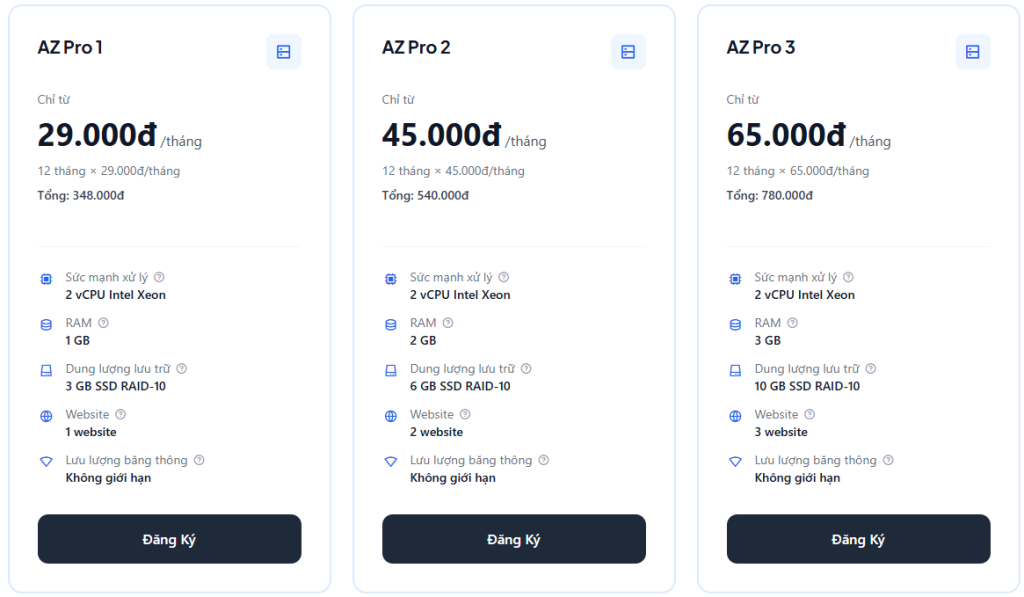Click help icon next to AZ Pro 2 Website

465,414
